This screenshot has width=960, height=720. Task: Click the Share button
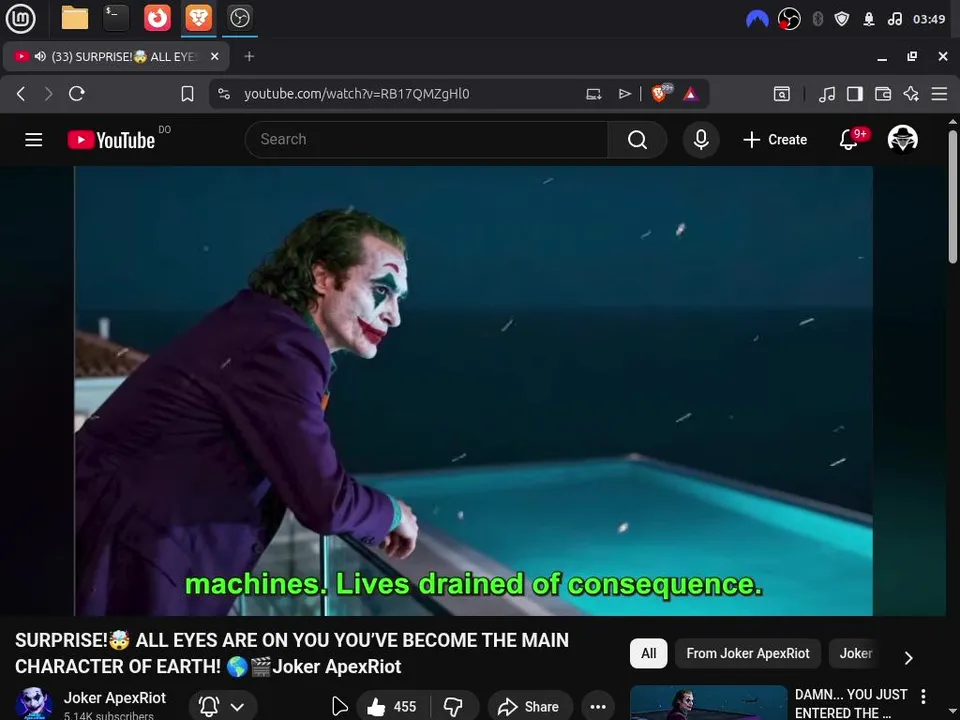point(530,707)
